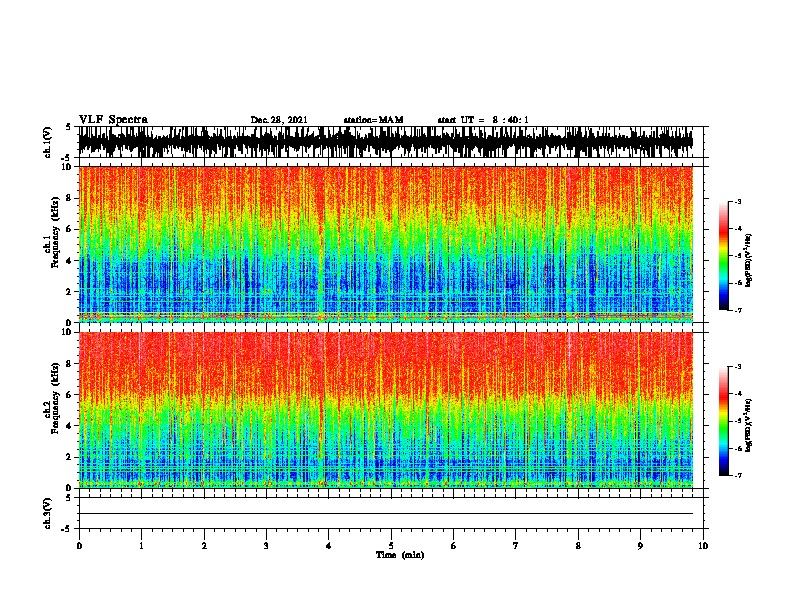Click the "10" kHz tick on ch.2 frequency axis
This screenshot has width=792, height=612.
coord(67,332)
